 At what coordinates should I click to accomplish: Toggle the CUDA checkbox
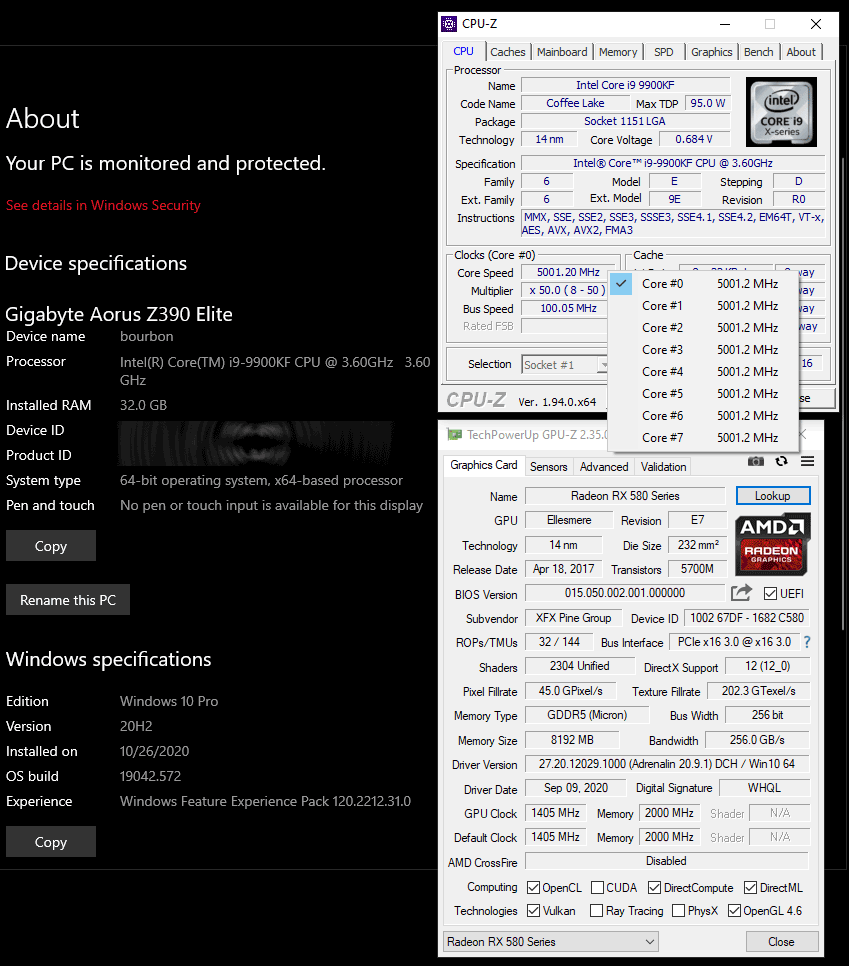pos(597,888)
